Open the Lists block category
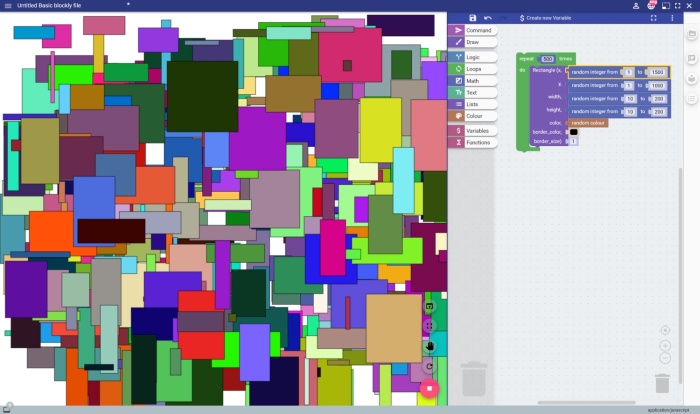The width and height of the screenshot is (700, 414). (473, 104)
